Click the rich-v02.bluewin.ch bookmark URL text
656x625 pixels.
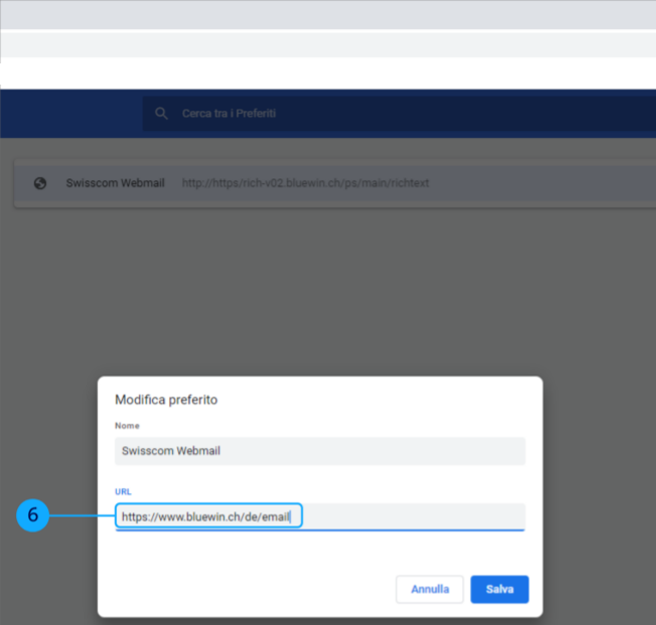pos(305,184)
